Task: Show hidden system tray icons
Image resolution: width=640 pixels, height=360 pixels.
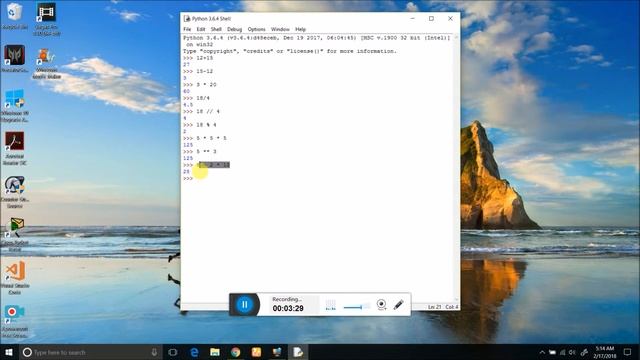Action: 542,352
